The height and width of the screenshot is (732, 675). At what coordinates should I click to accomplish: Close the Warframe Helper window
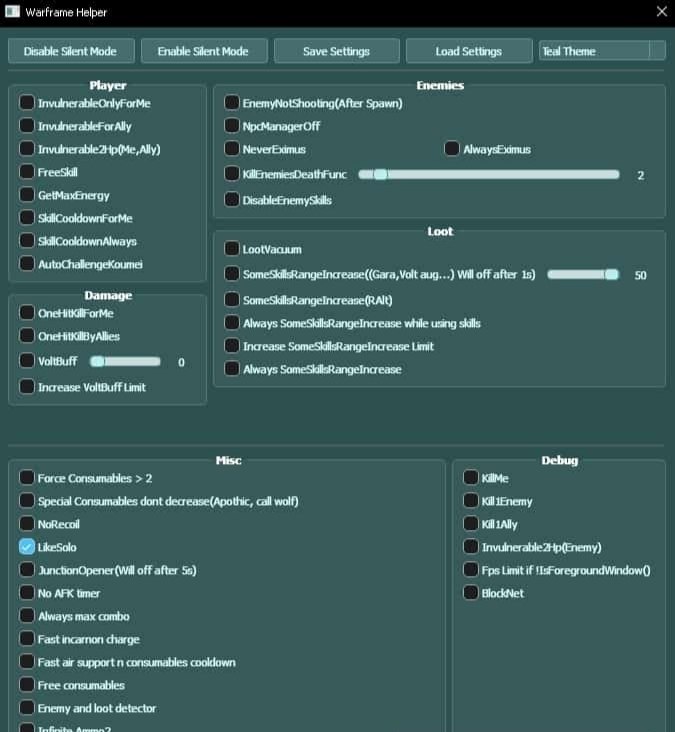[661, 12]
